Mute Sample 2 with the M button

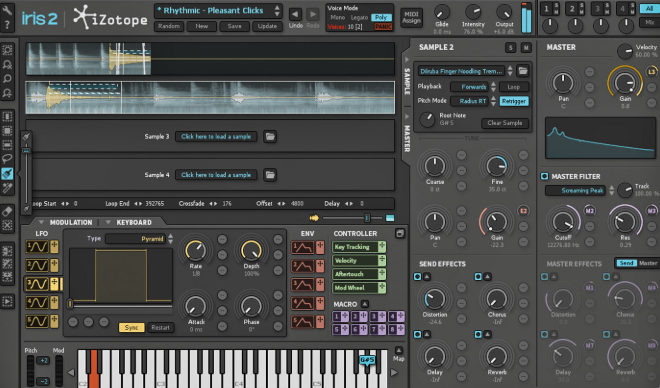click(526, 48)
